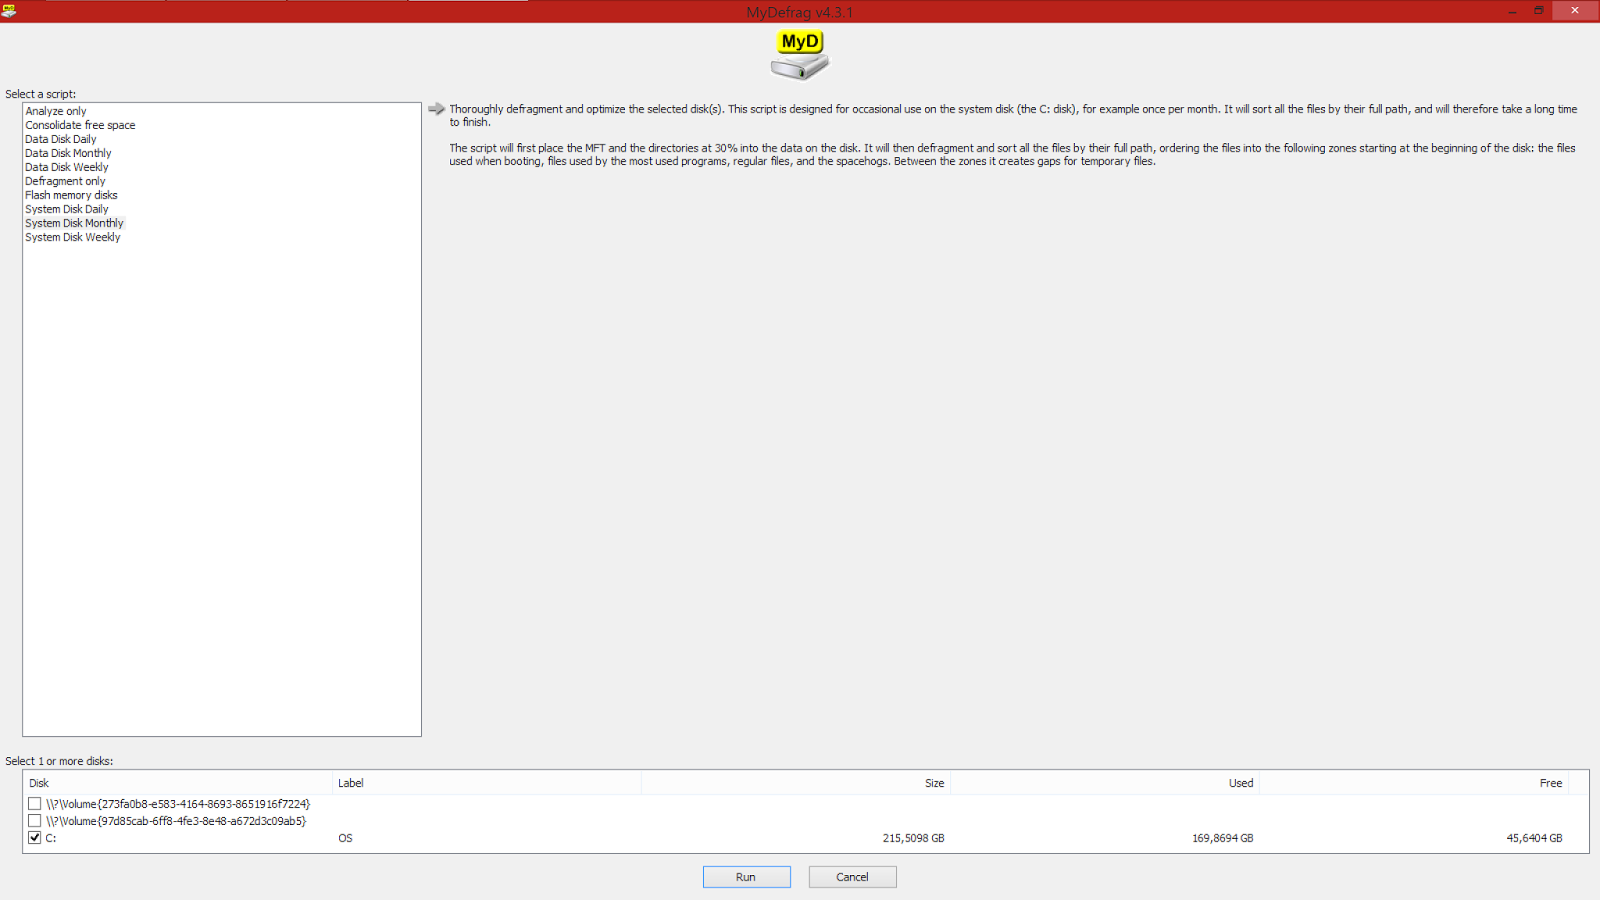Select the Flash memory disks script
The height and width of the screenshot is (900, 1600).
point(71,195)
